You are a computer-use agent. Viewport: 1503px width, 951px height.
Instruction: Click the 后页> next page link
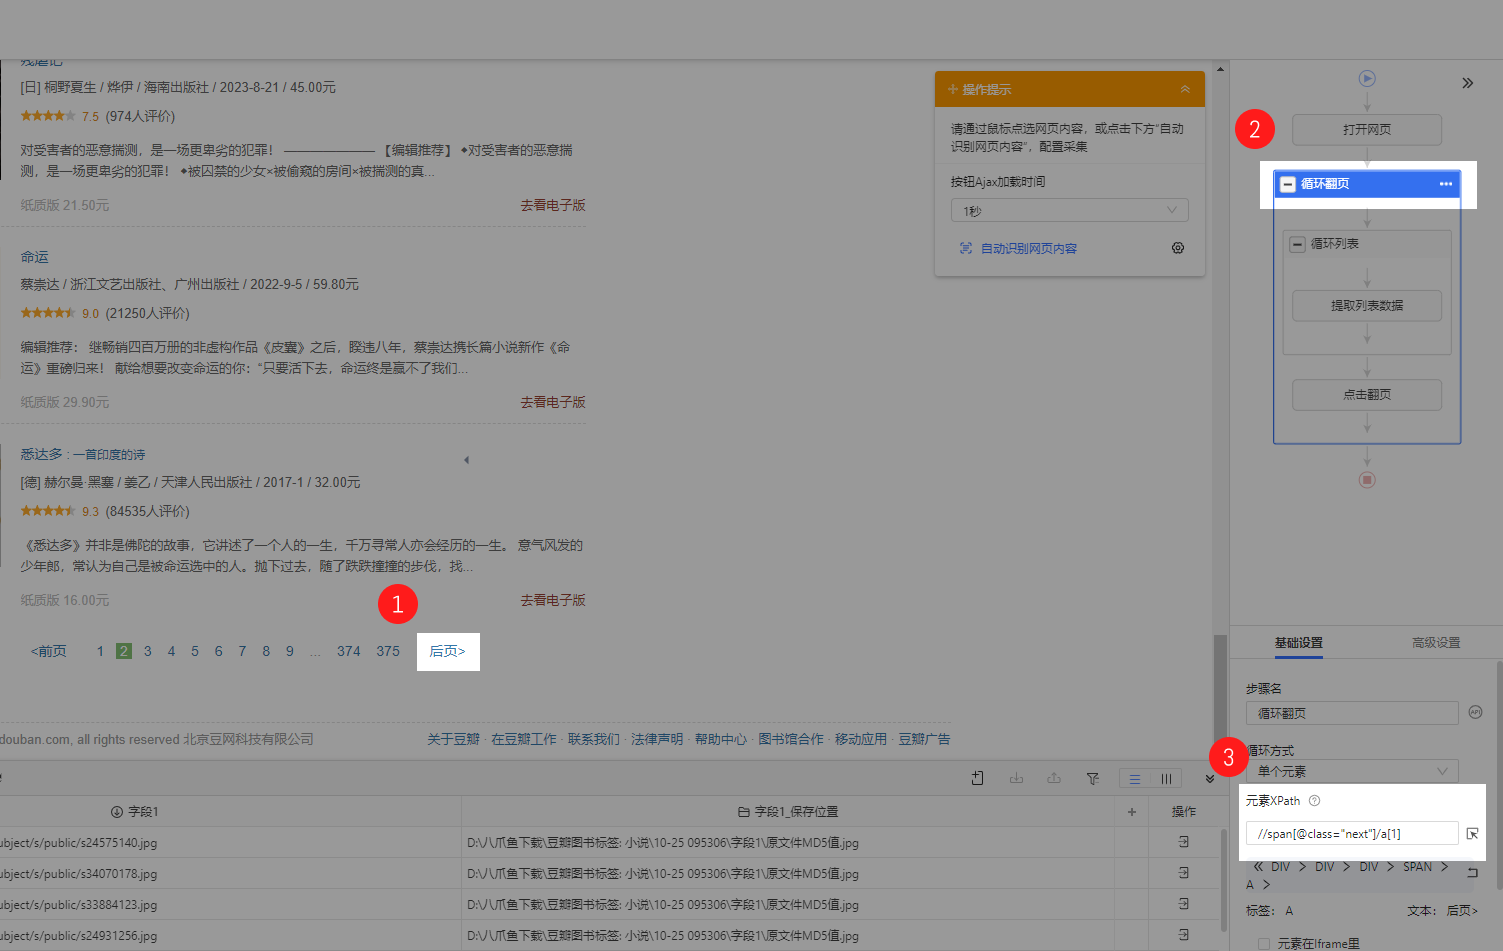click(447, 652)
